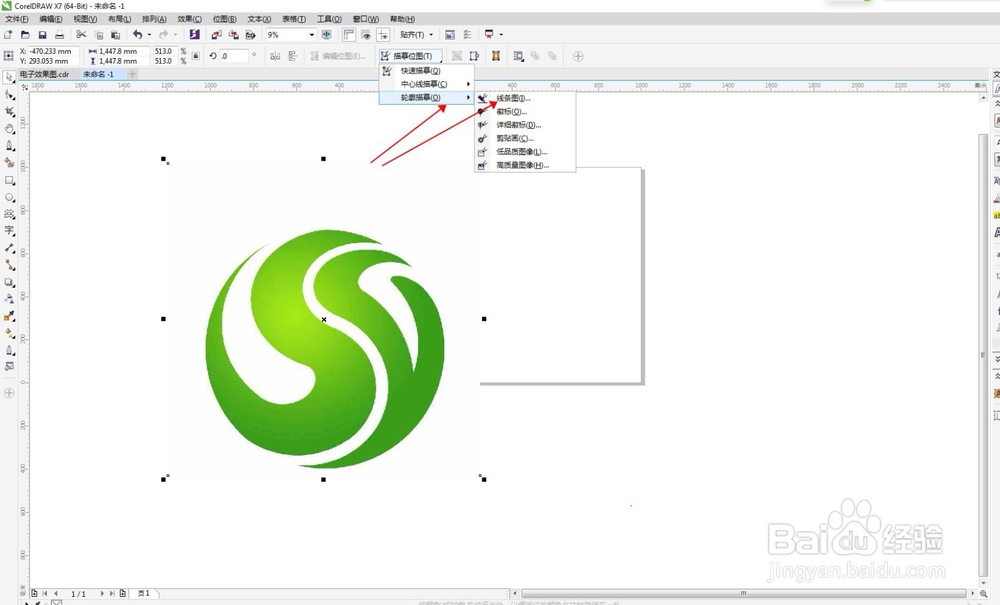Paste from clipboard
This screenshot has height=605, width=1000.
coord(115,34)
